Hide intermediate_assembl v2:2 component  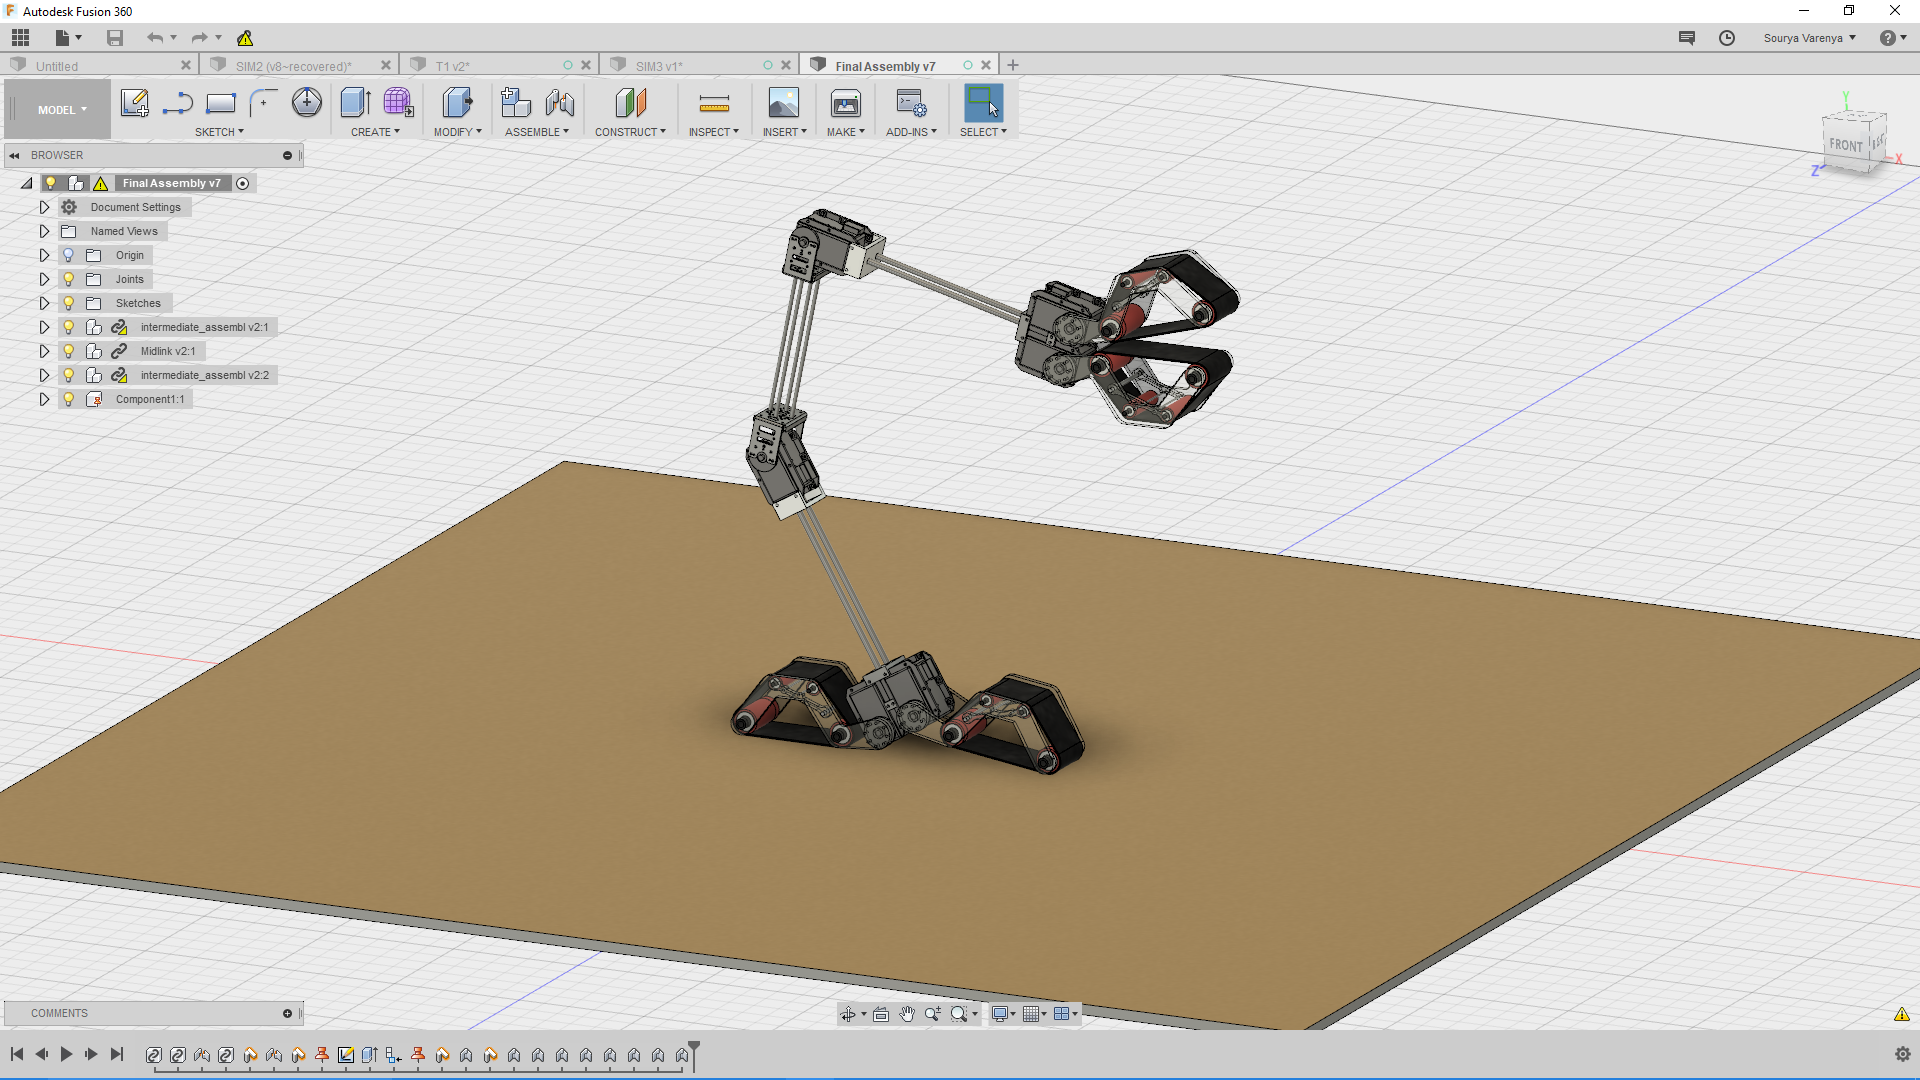coord(68,375)
